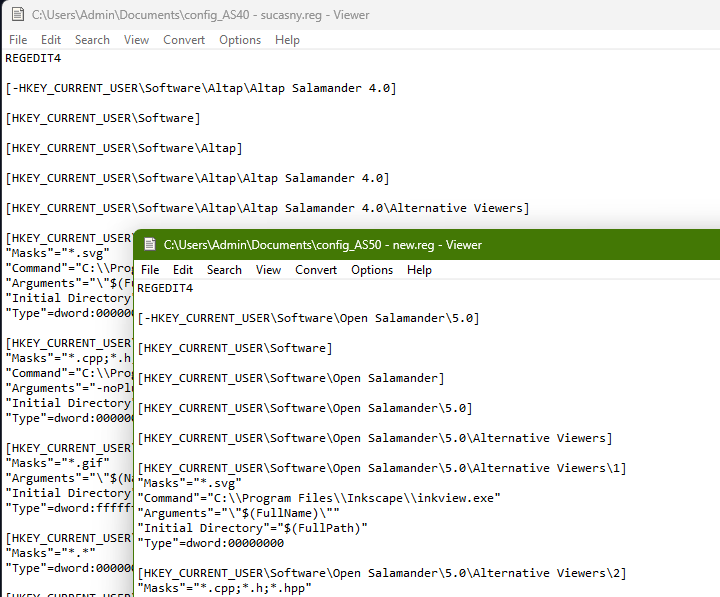Screen dimensions: 720x597
Task: Open File menu in config_AS50 viewer window
Action: [x=150, y=270]
